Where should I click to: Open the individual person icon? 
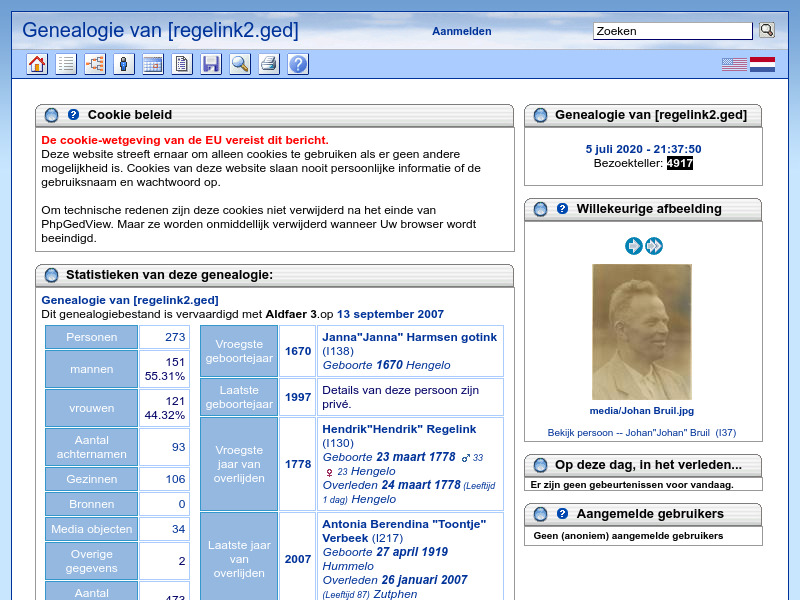pos(122,64)
